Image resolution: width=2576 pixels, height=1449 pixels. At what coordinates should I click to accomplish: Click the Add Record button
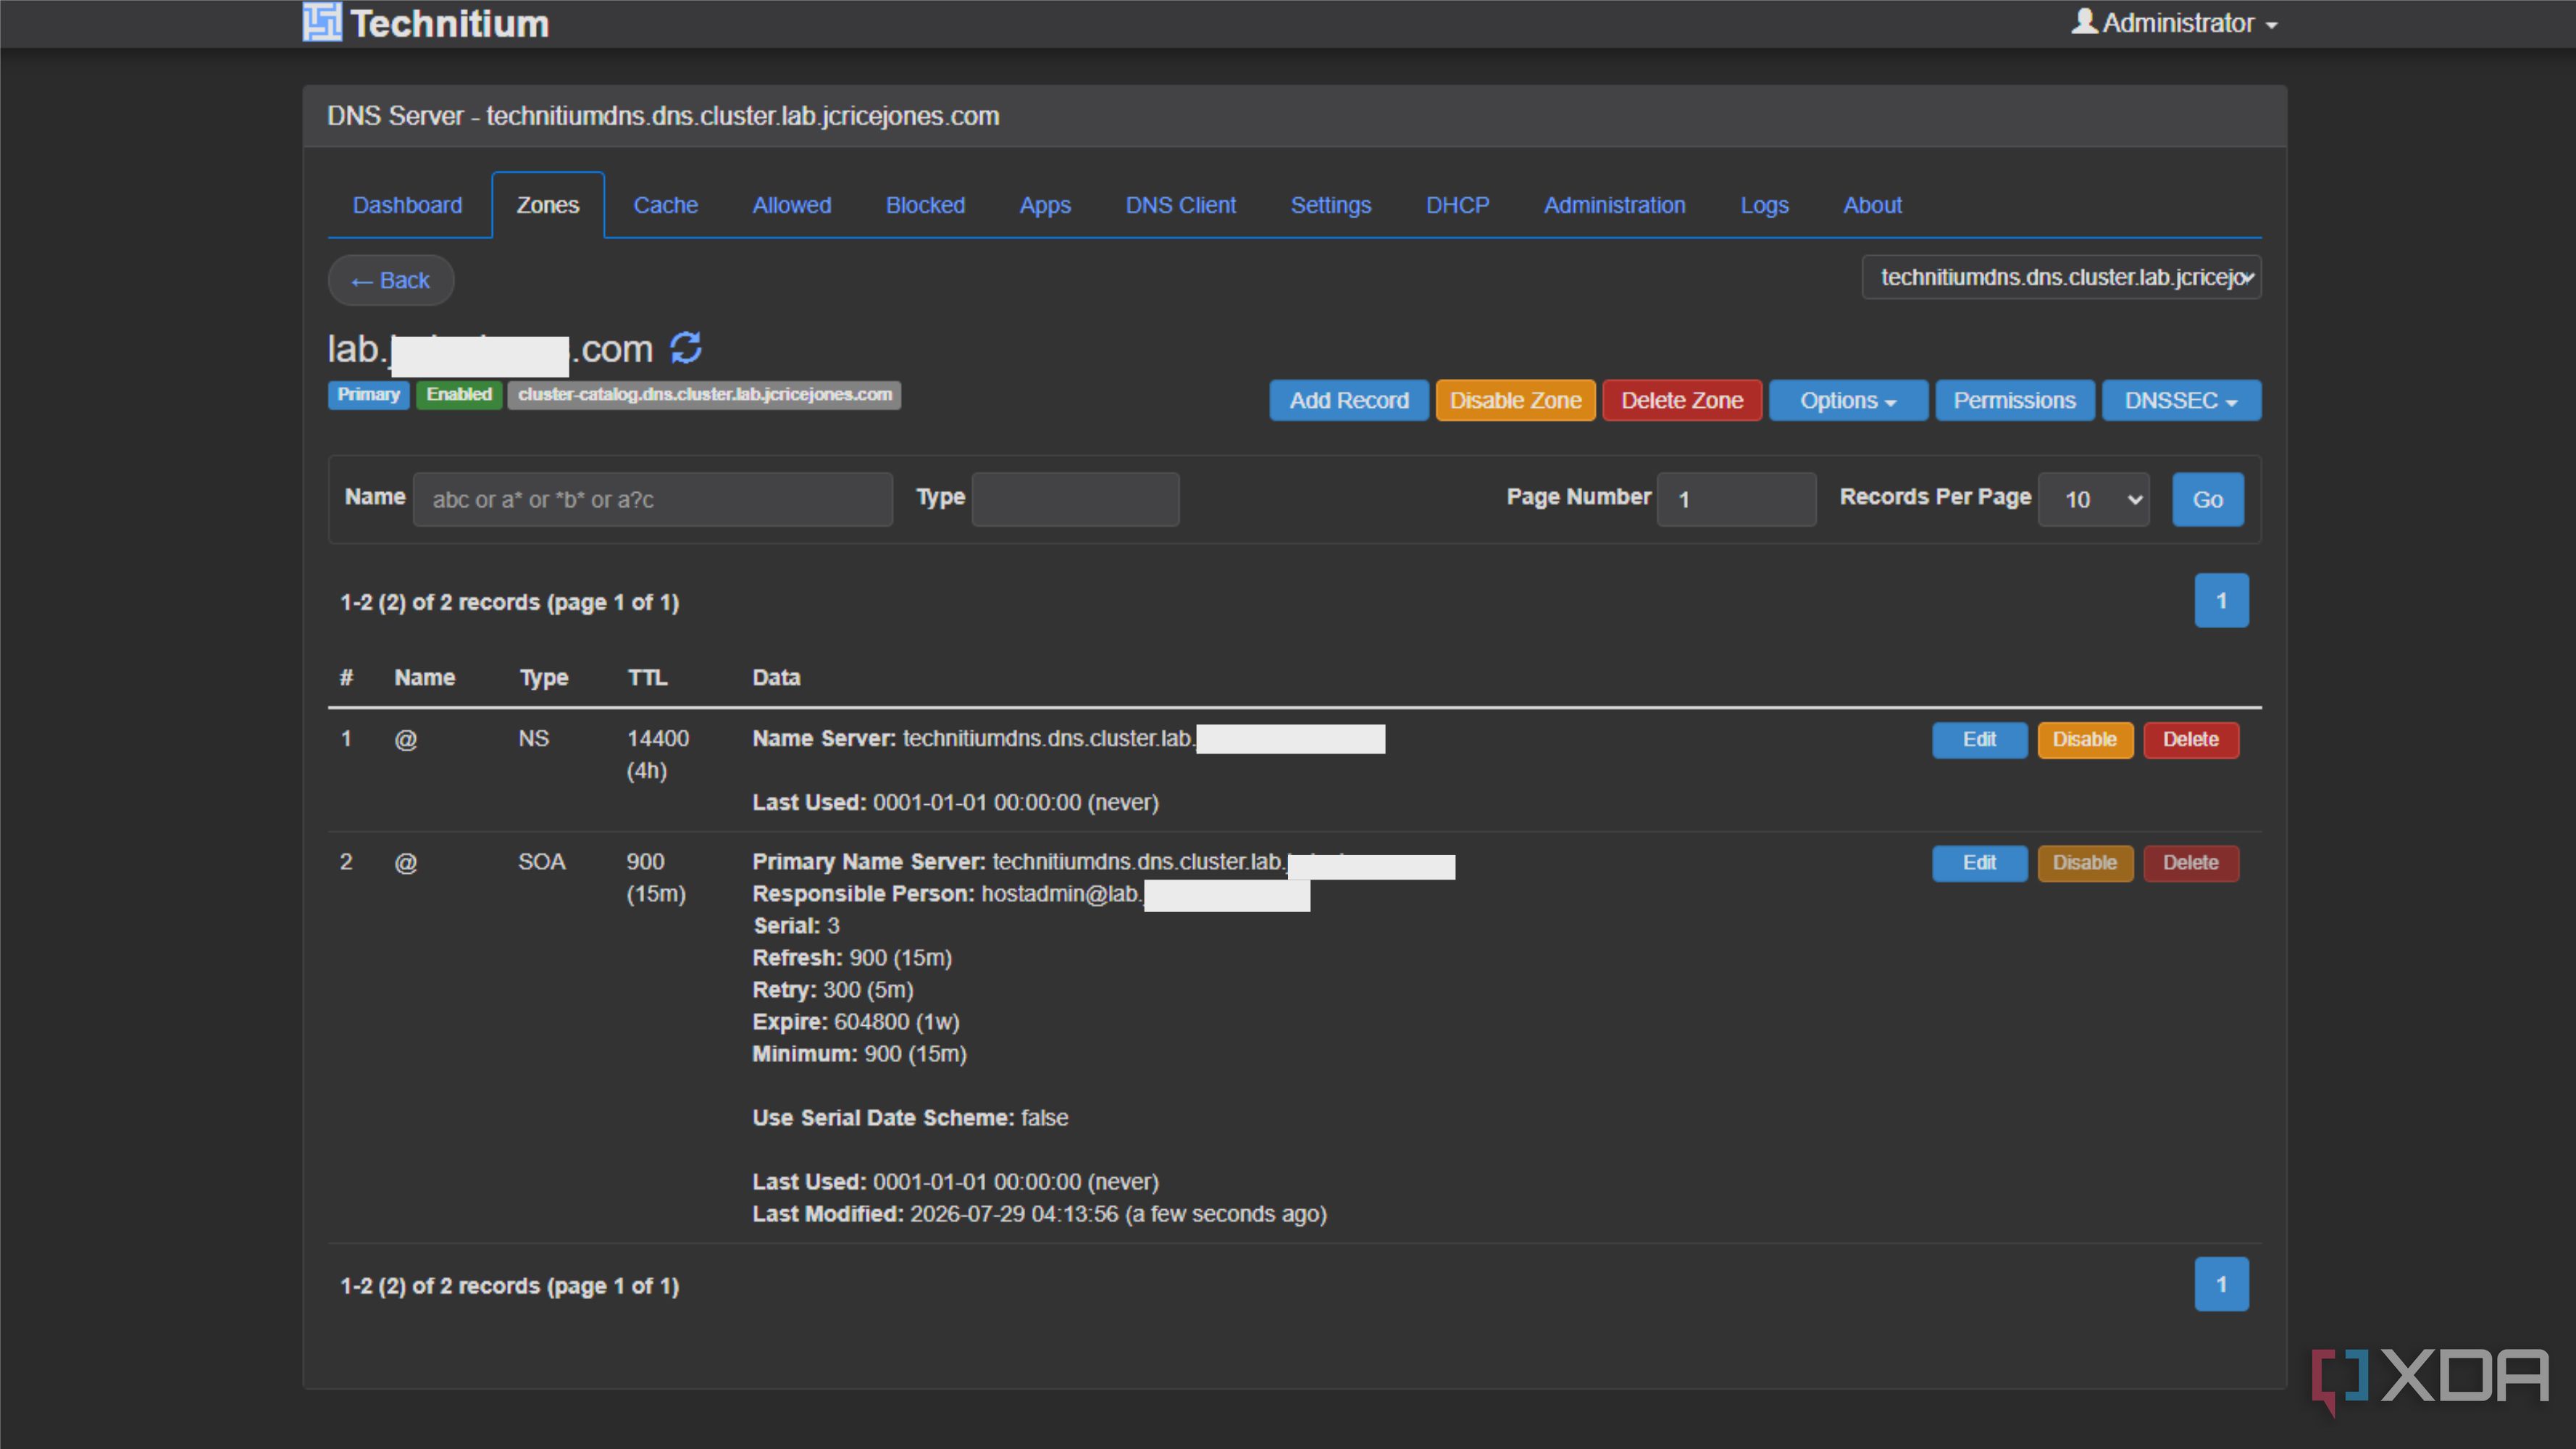click(x=1349, y=400)
